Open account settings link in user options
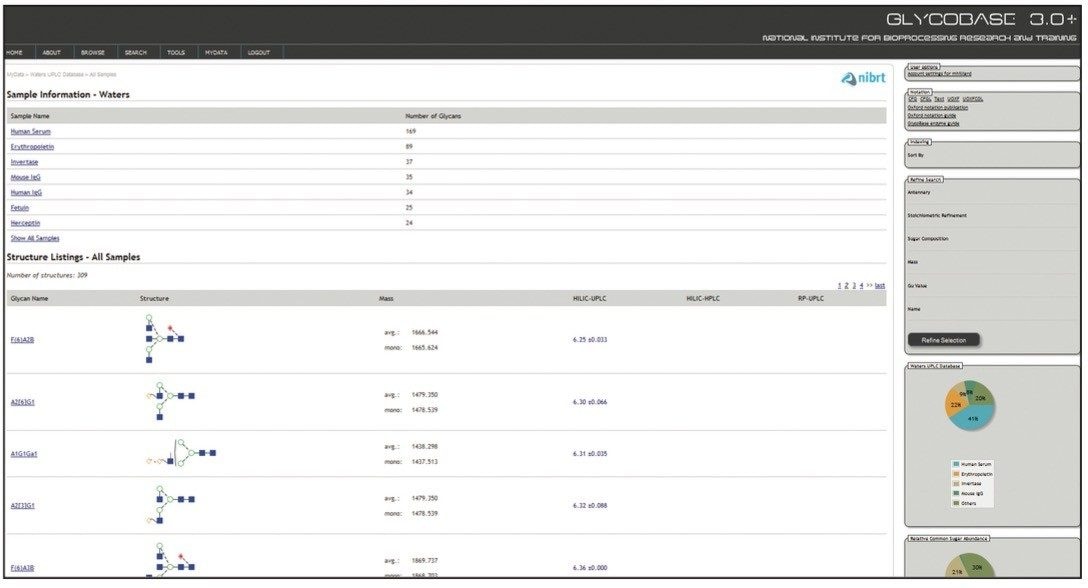This screenshot has width=1088, height=588. click(940, 74)
